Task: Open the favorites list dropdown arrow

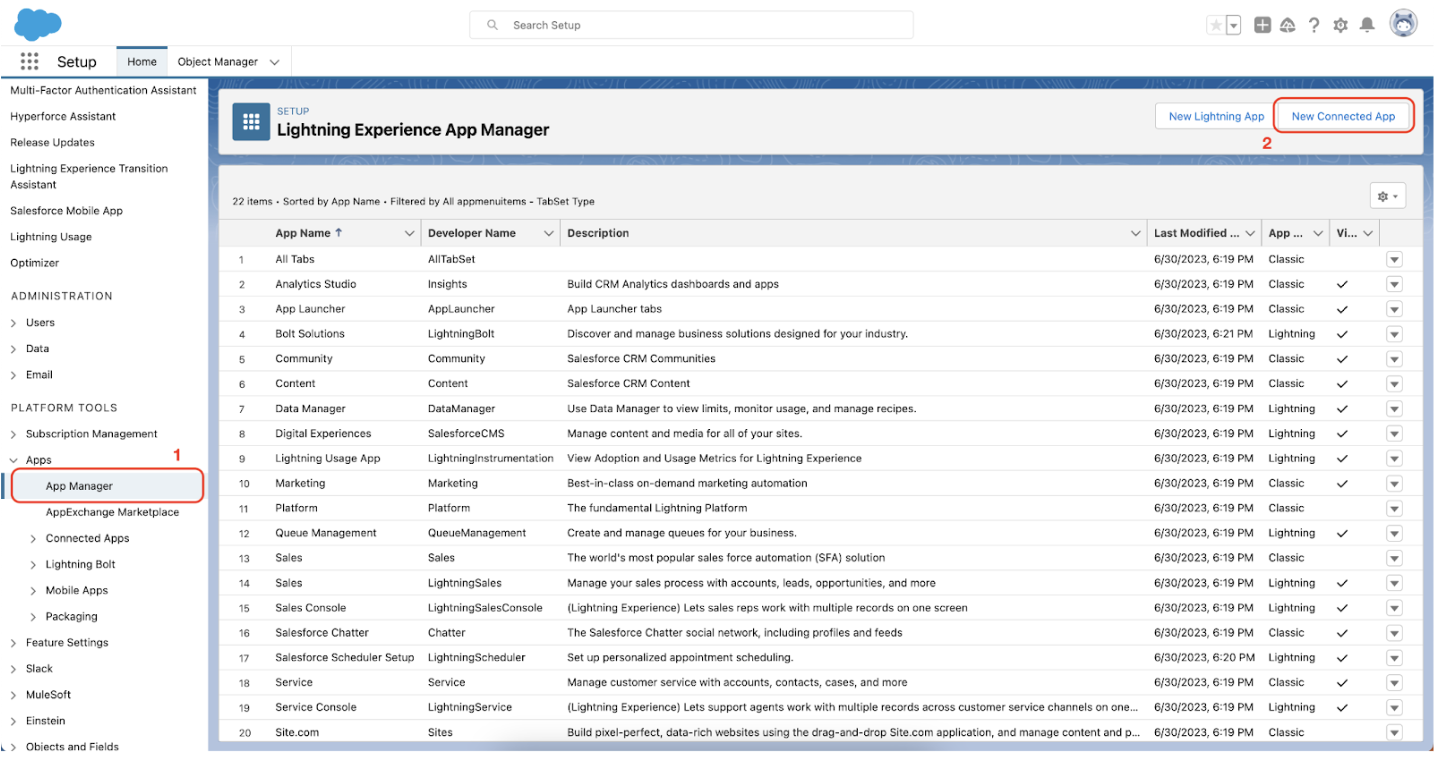Action: coord(1234,25)
